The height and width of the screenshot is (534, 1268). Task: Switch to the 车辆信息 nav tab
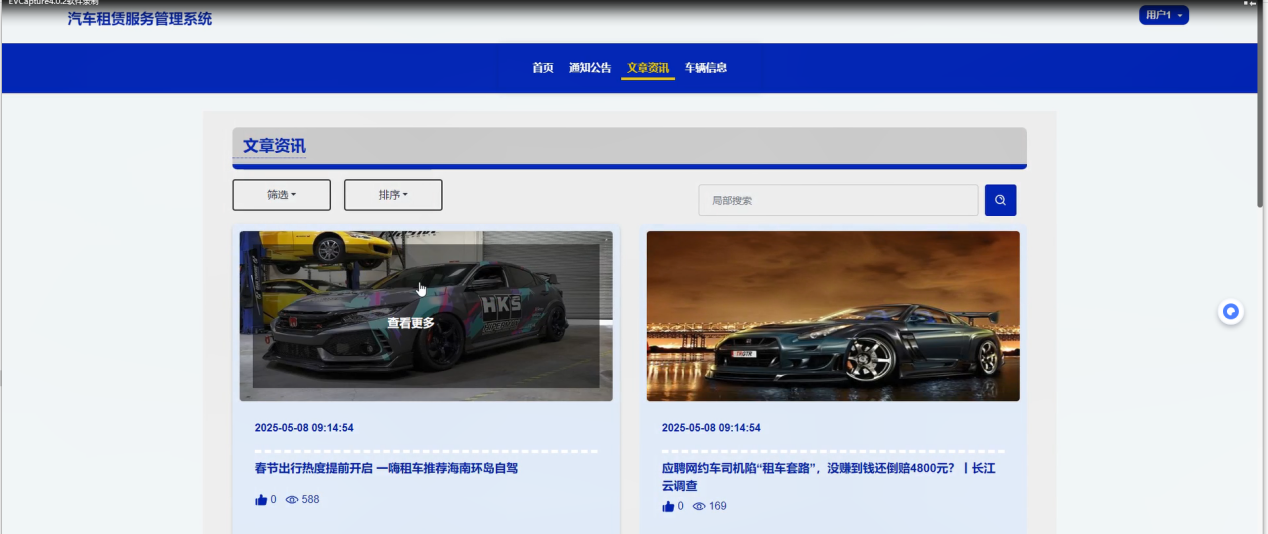706,68
